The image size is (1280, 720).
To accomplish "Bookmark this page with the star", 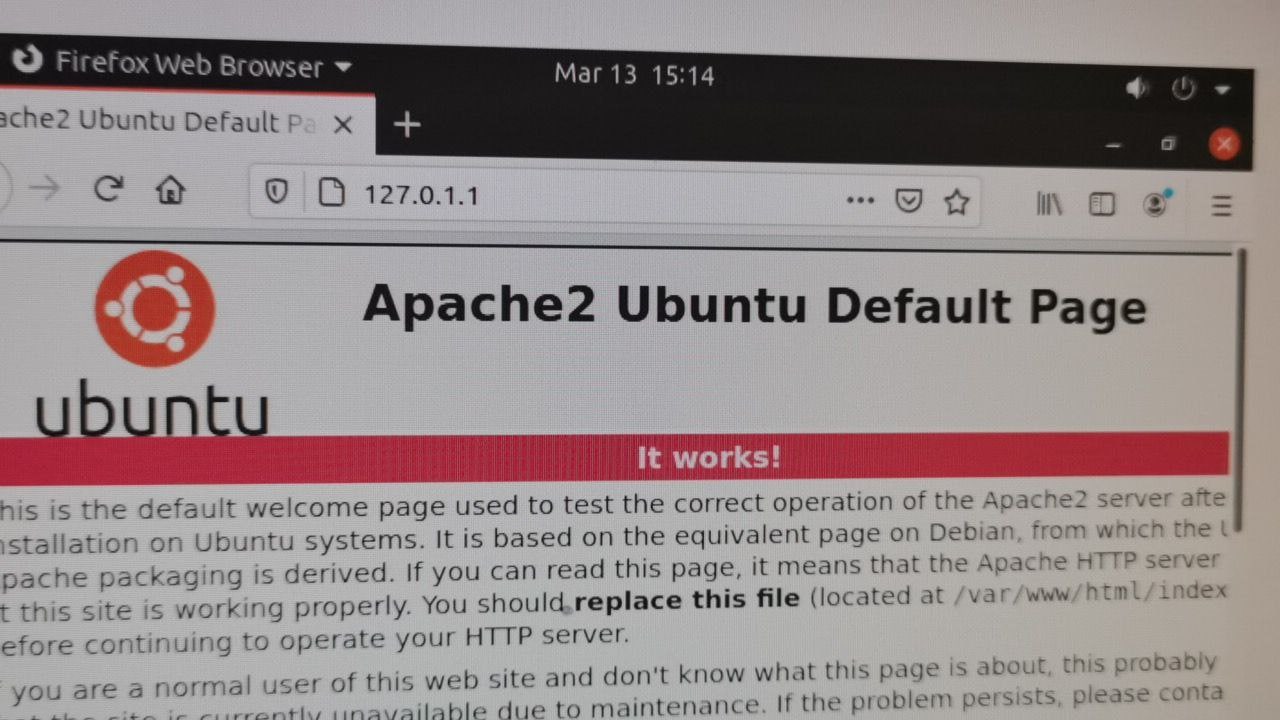I will (957, 203).
